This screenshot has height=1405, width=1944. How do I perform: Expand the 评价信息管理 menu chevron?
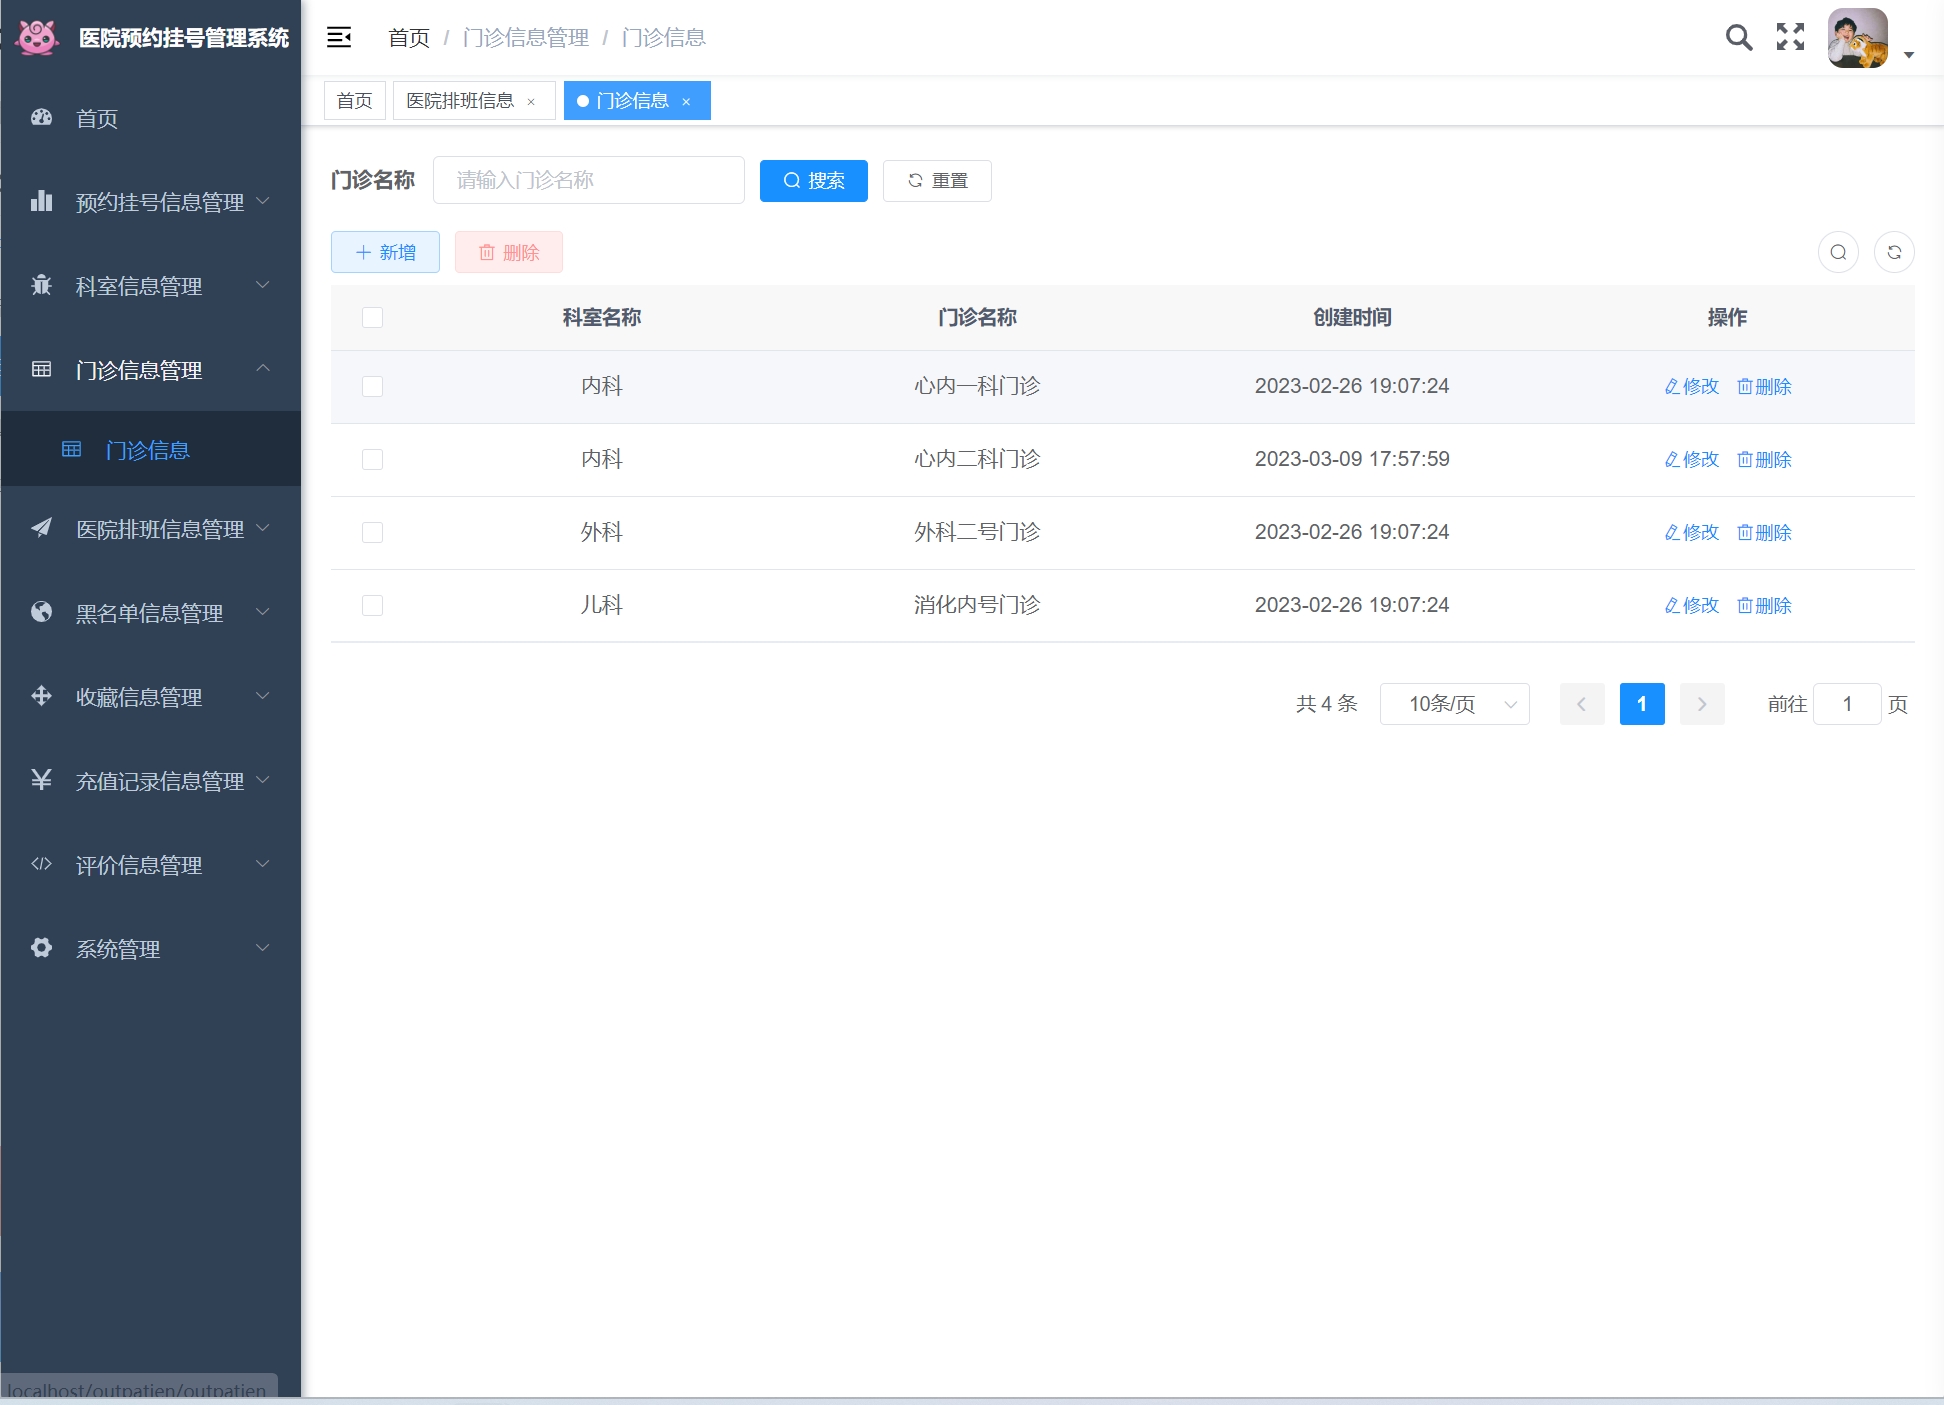point(263,863)
